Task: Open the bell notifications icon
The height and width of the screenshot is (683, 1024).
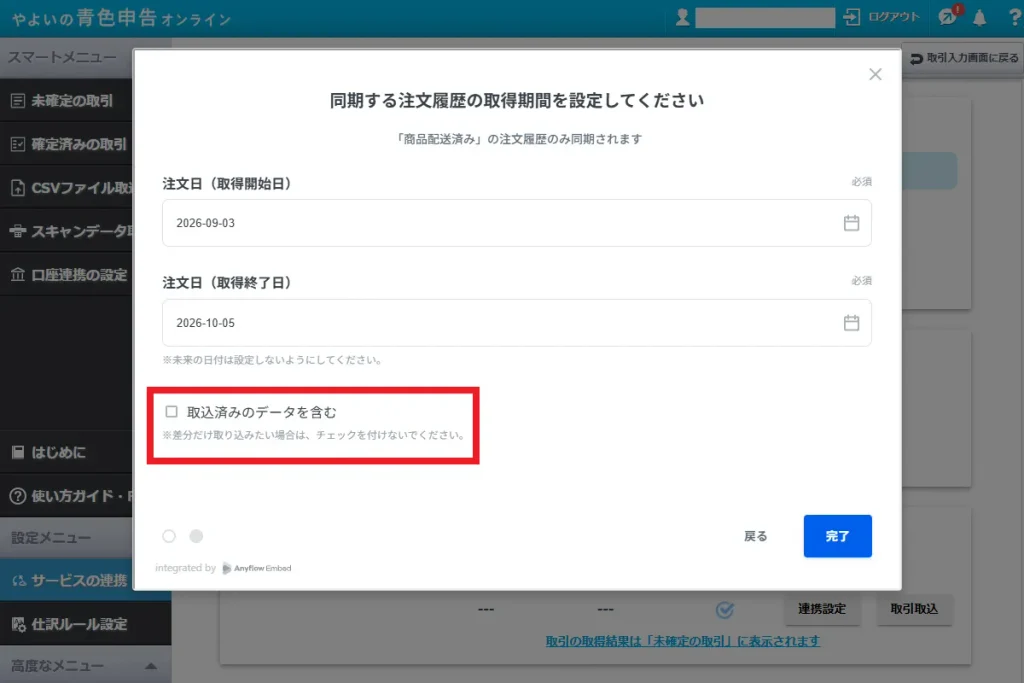Action: (979, 18)
